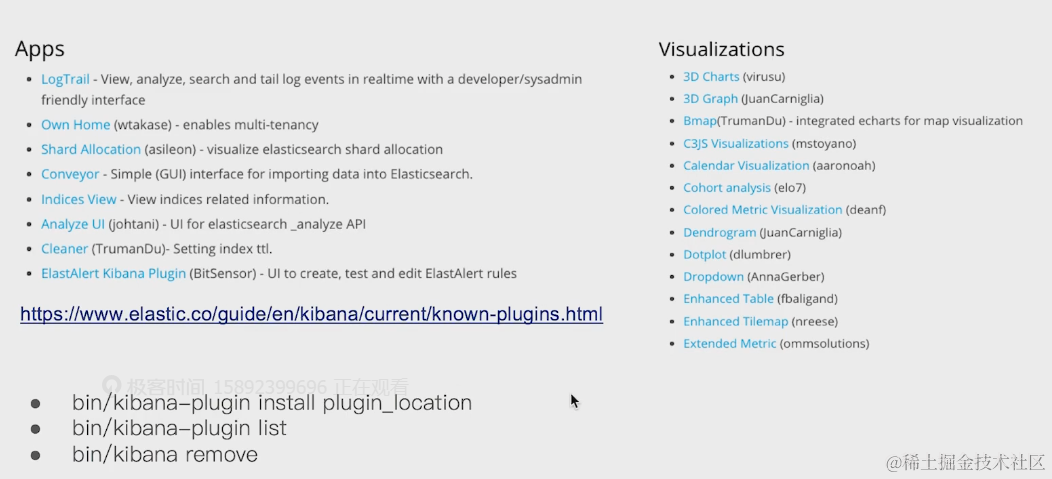Click the '(mstoyano)' author name

(x=824, y=144)
